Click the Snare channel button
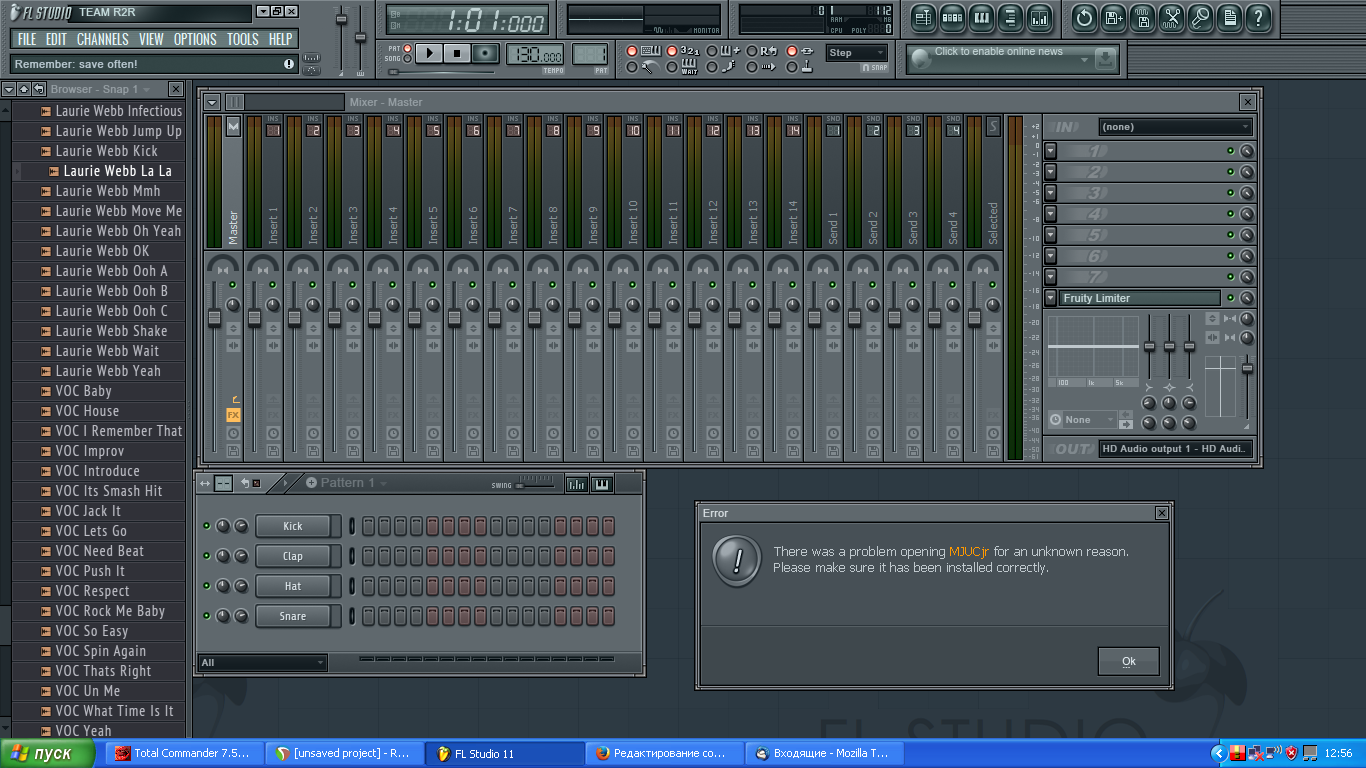1366x768 pixels. [x=293, y=616]
